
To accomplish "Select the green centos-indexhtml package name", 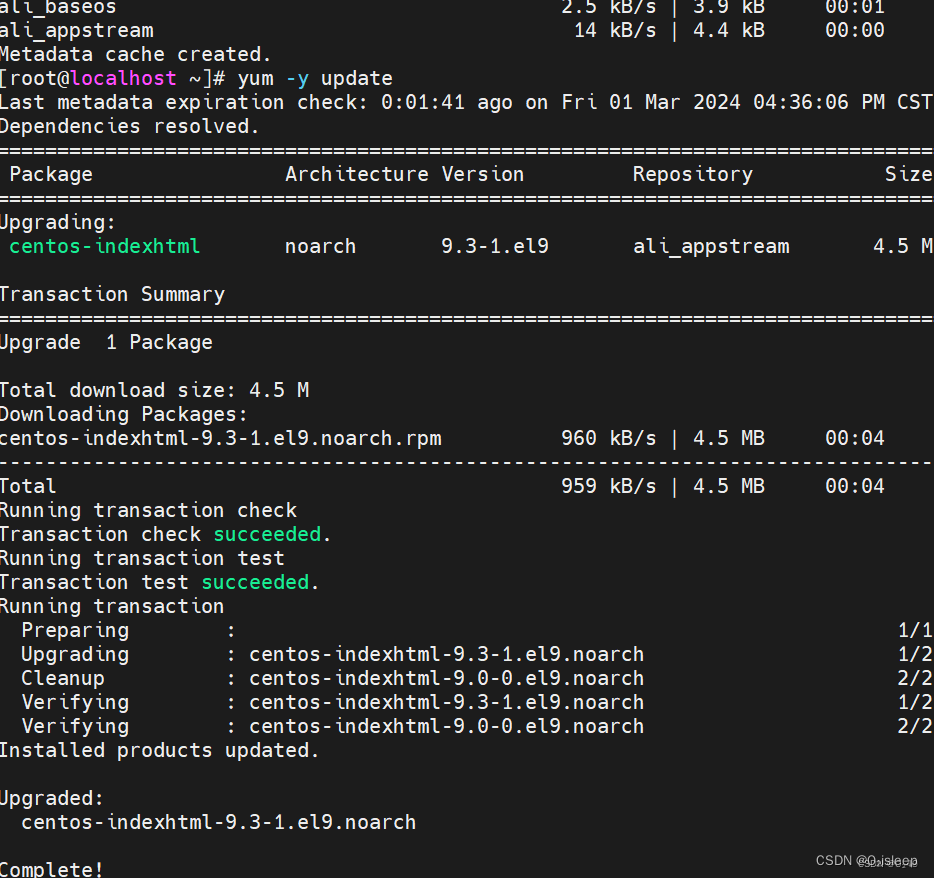I will pyautogui.click(x=104, y=246).
